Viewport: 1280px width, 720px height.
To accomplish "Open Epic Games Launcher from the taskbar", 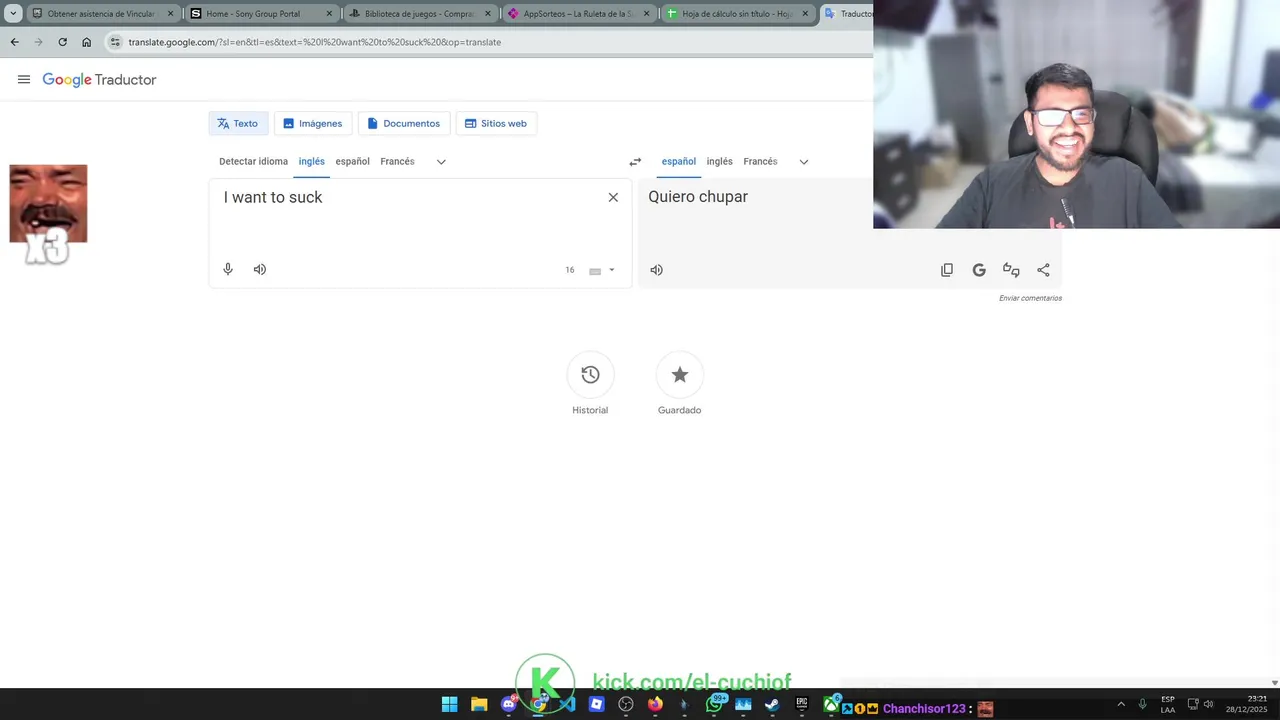I will 801,705.
